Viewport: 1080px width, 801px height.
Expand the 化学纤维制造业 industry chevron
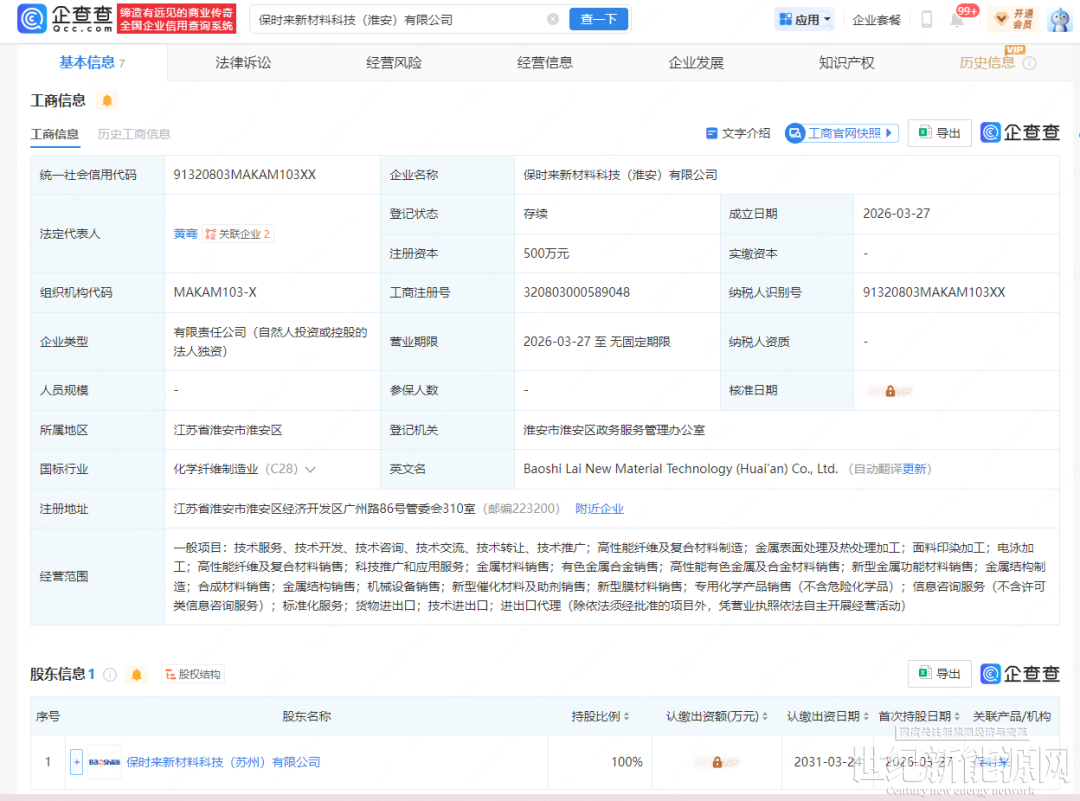pyautogui.click(x=310, y=469)
